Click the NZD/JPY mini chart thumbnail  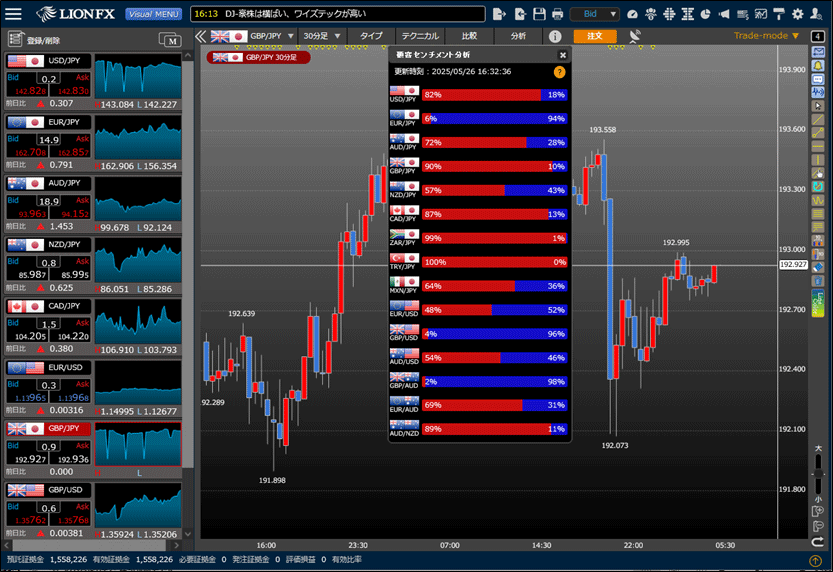(138, 261)
